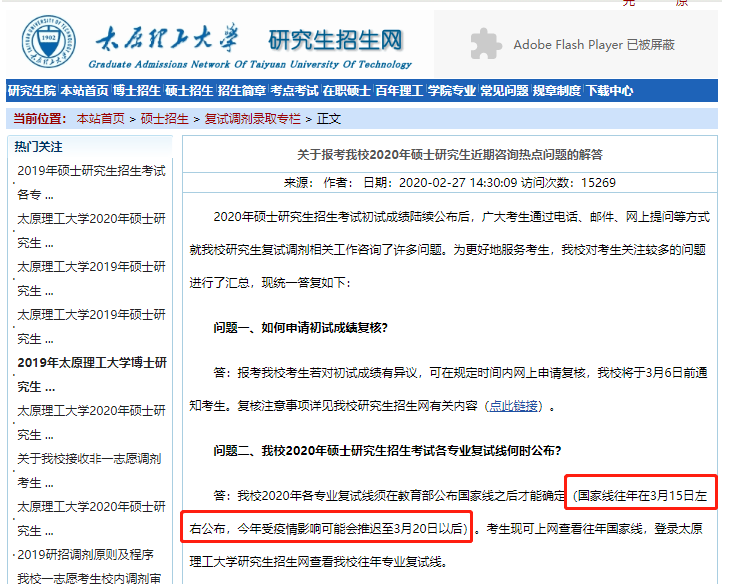Viewport: 730px width, 584px height.
Task: Click 复试调剂录取专栏 breadcrumb link
Action: (252, 119)
